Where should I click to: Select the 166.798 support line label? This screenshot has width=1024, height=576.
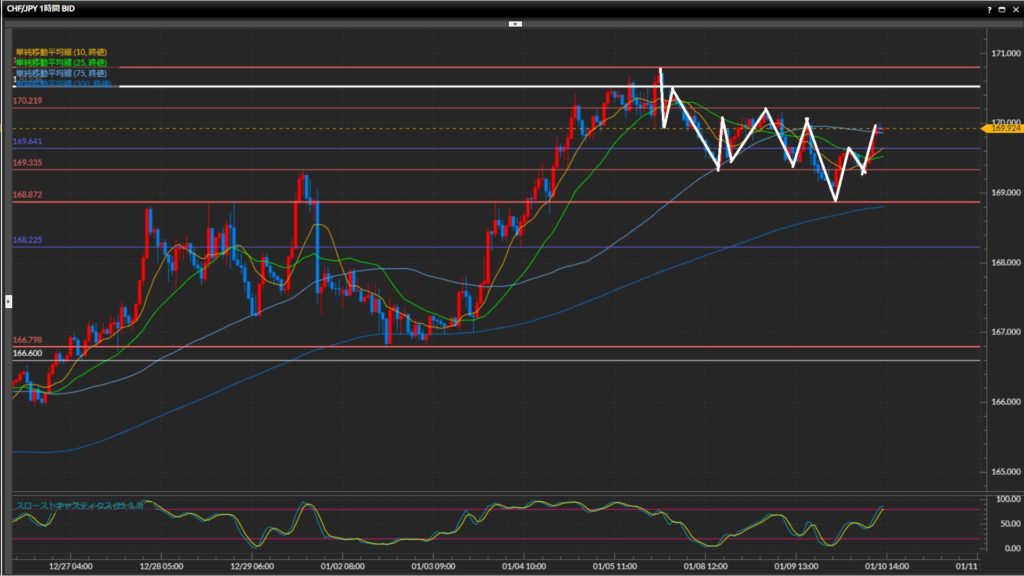27,341
